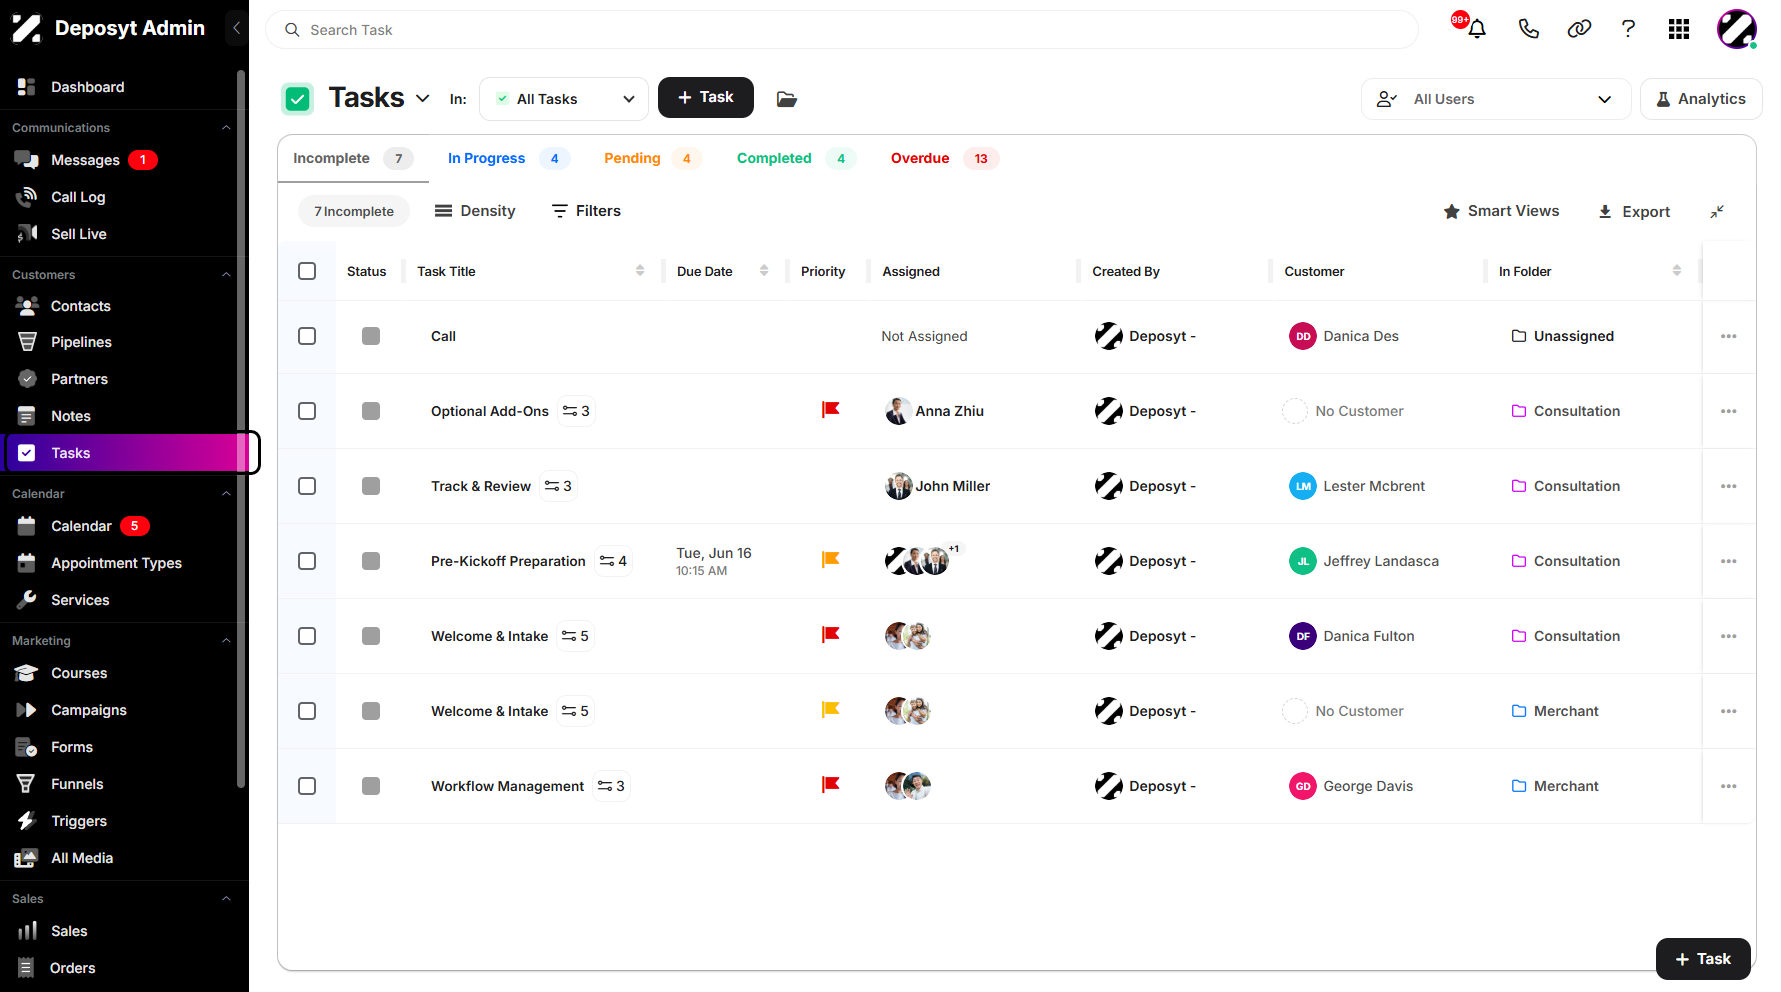Click the Export button
The width and height of the screenshot is (1781, 992).
pos(1634,211)
